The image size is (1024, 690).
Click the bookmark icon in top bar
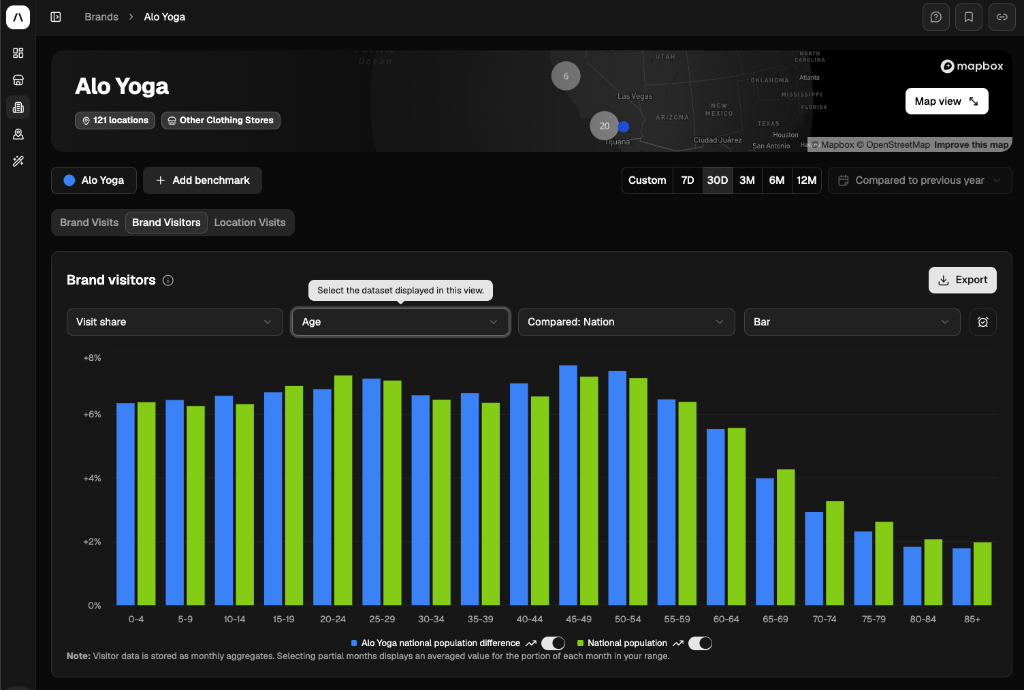[x=968, y=17]
